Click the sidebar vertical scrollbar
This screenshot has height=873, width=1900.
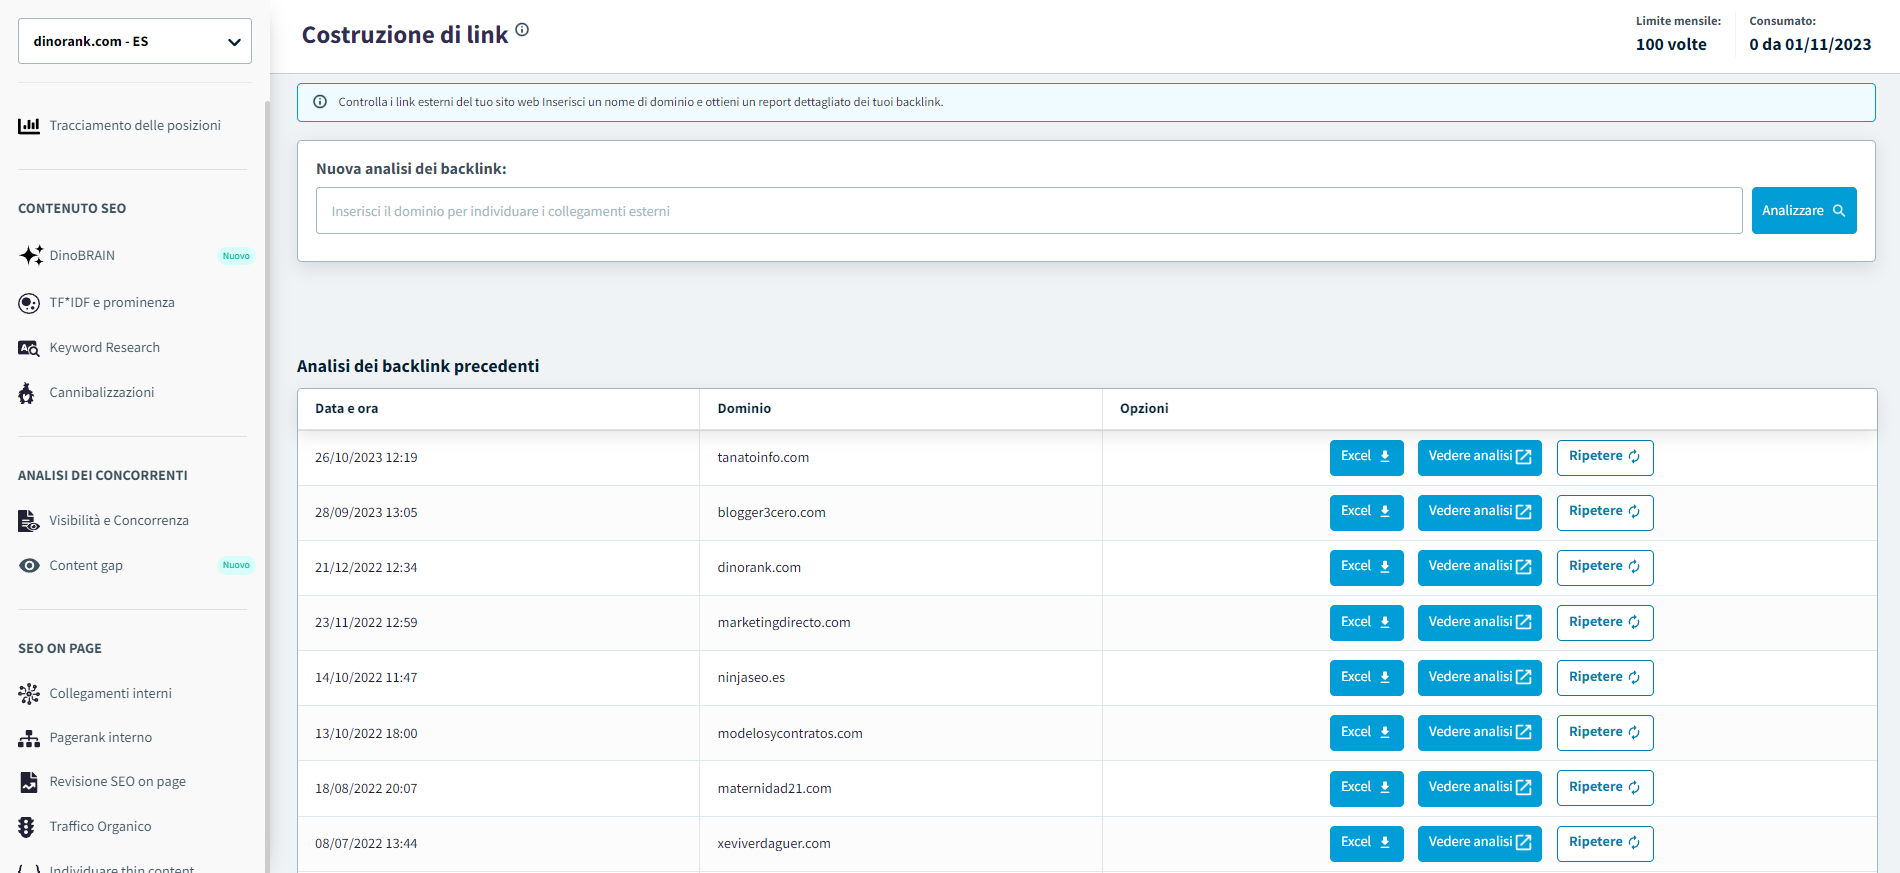pos(267,480)
